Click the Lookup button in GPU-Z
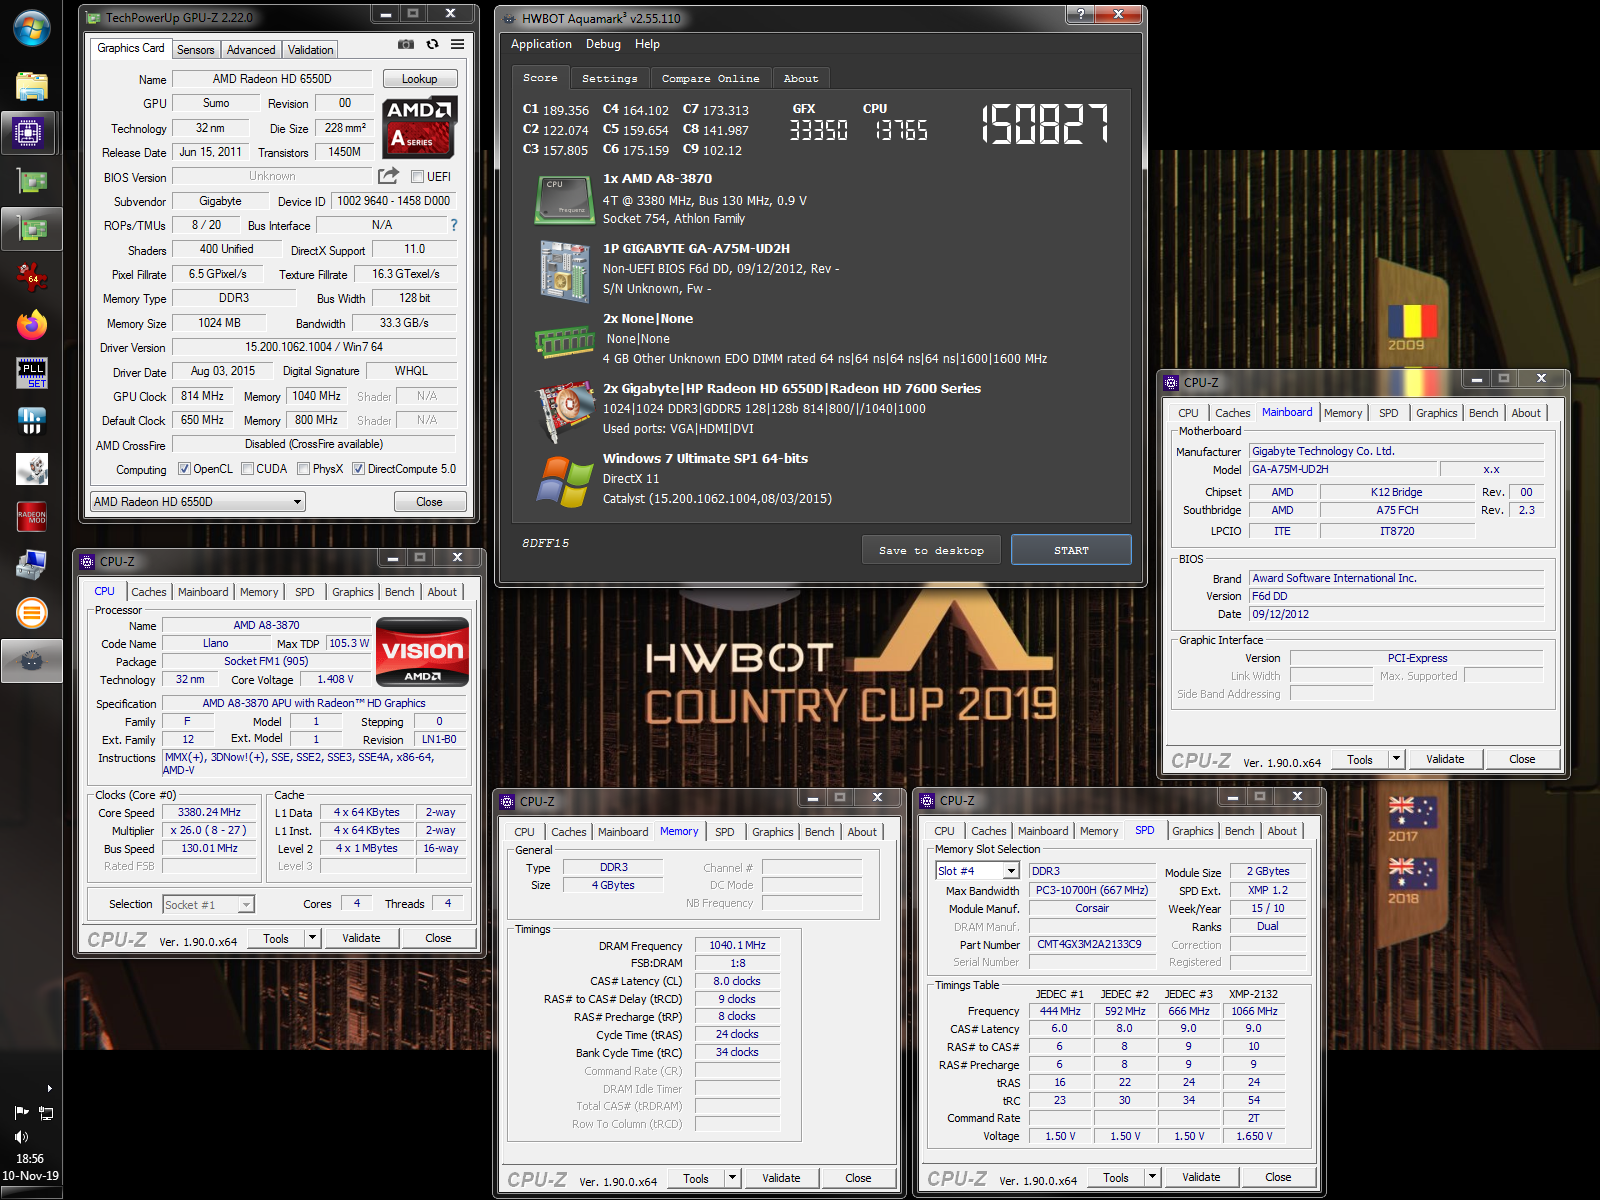1600x1200 pixels. click(419, 79)
